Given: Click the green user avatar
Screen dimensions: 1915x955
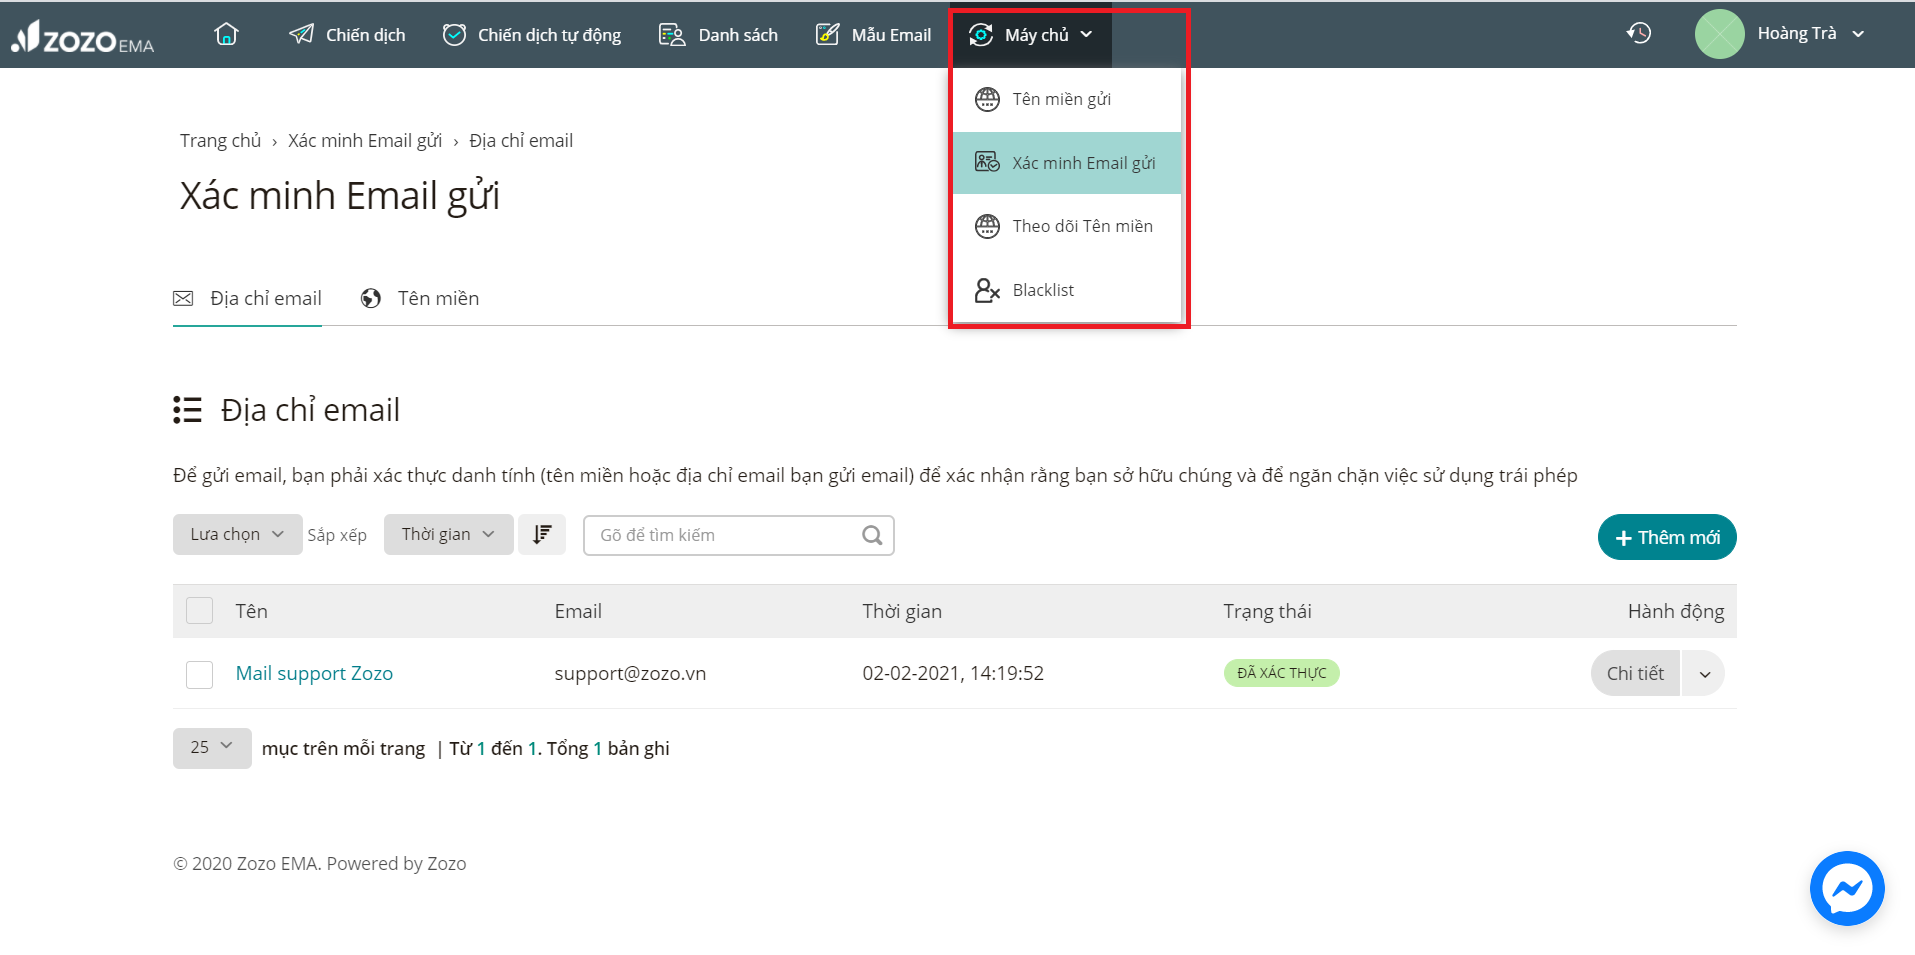Looking at the screenshot, I should pyautogui.click(x=1720, y=34).
